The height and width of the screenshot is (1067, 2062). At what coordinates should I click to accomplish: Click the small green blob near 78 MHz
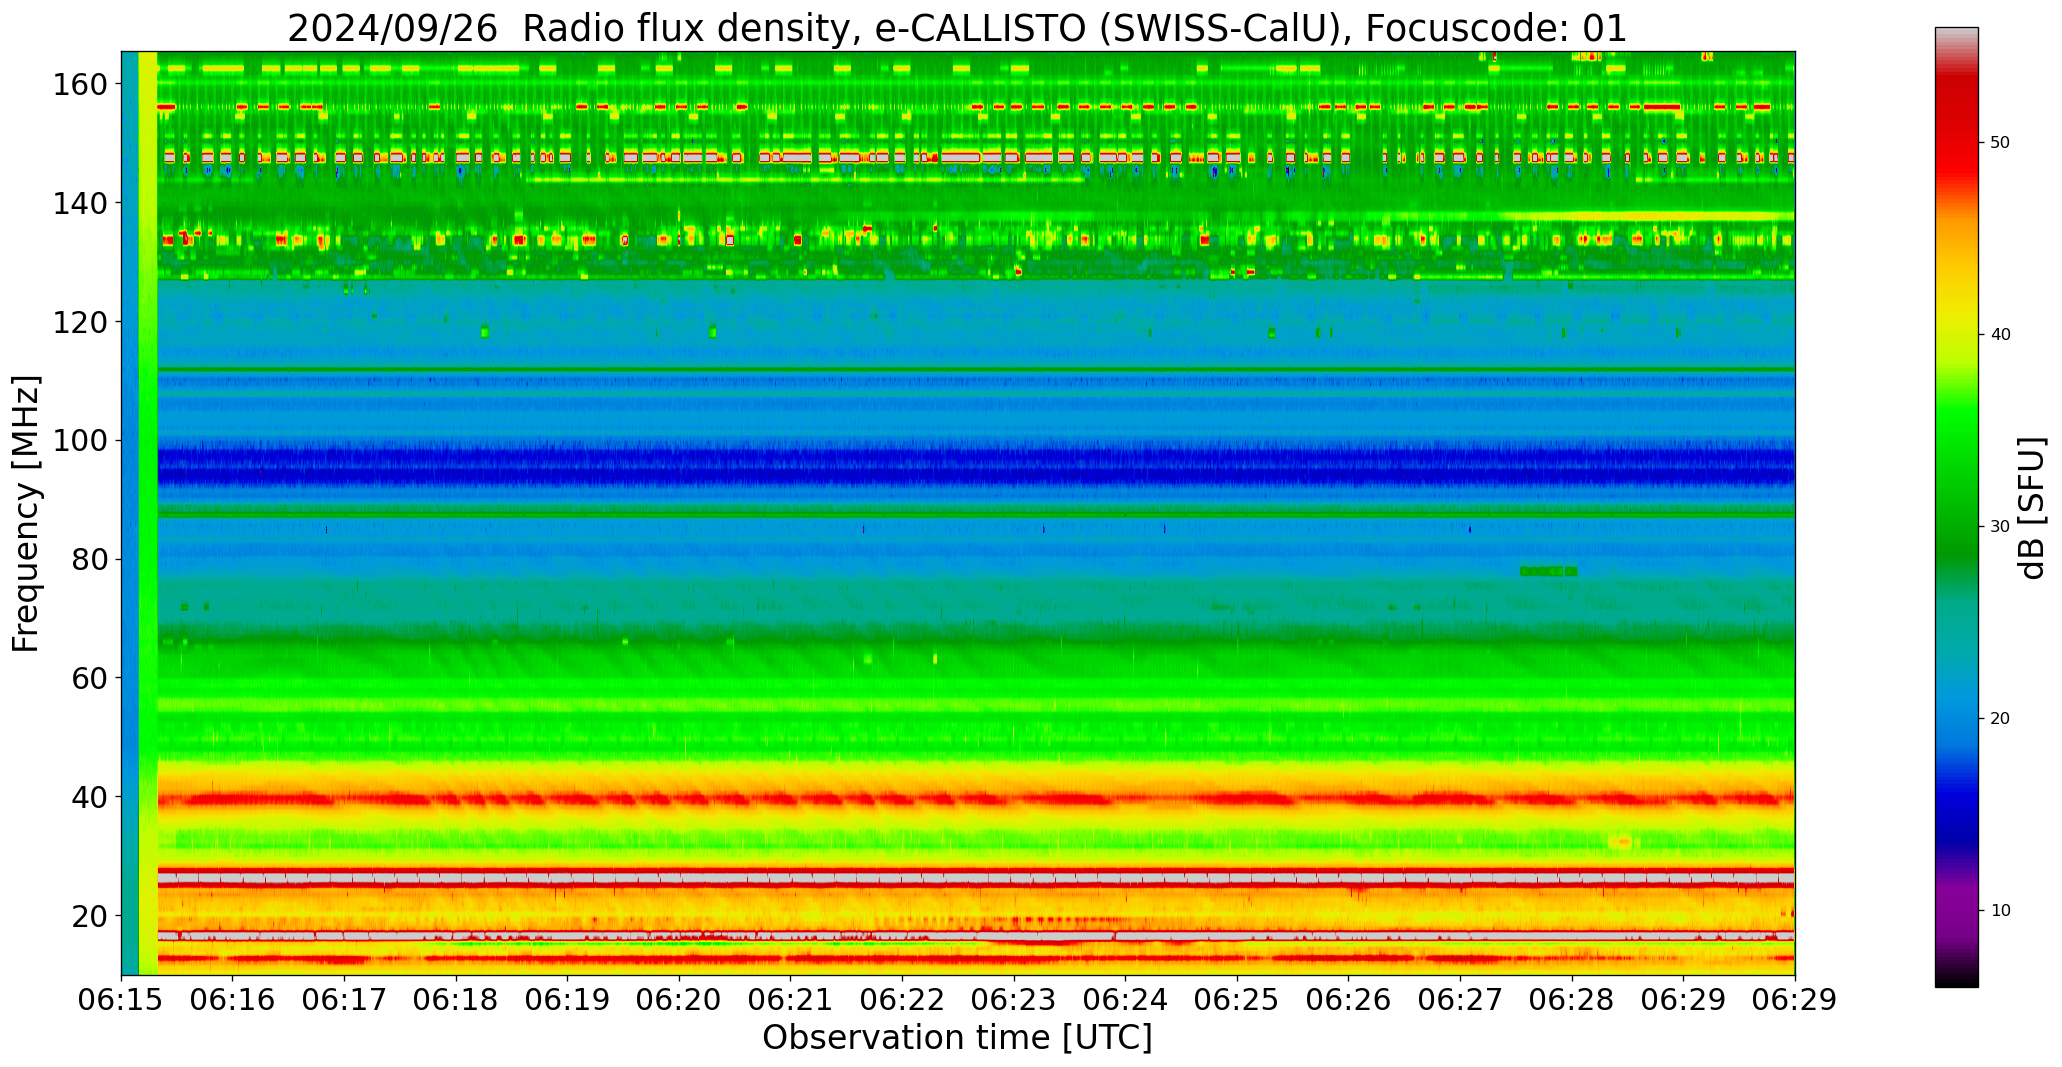pyautogui.click(x=1548, y=571)
